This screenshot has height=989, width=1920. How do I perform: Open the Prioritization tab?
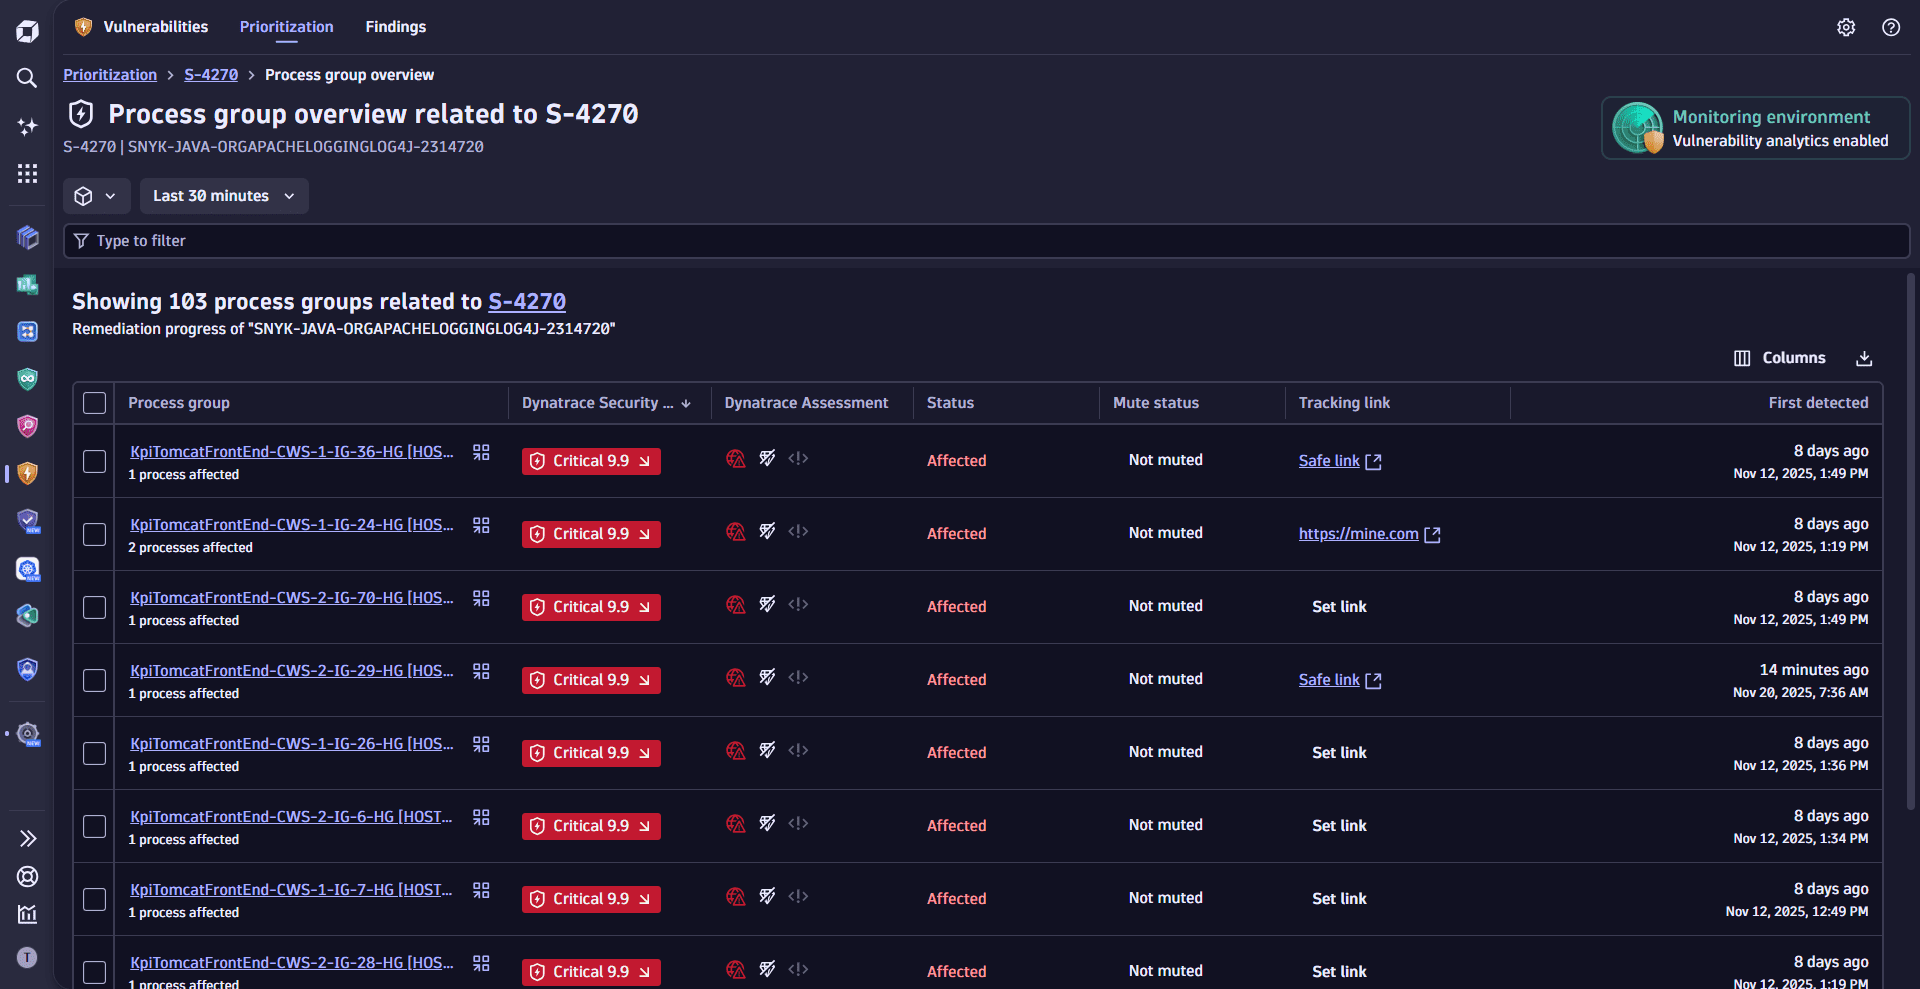click(x=286, y=27)
